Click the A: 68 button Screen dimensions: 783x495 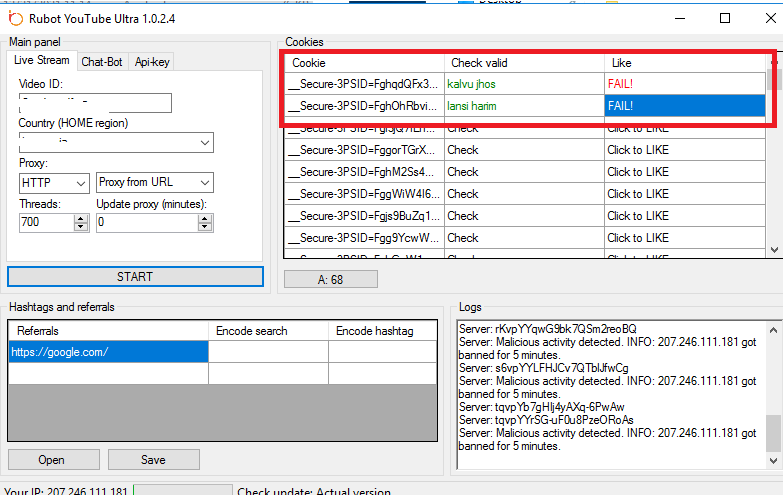[x=330, y=279]
